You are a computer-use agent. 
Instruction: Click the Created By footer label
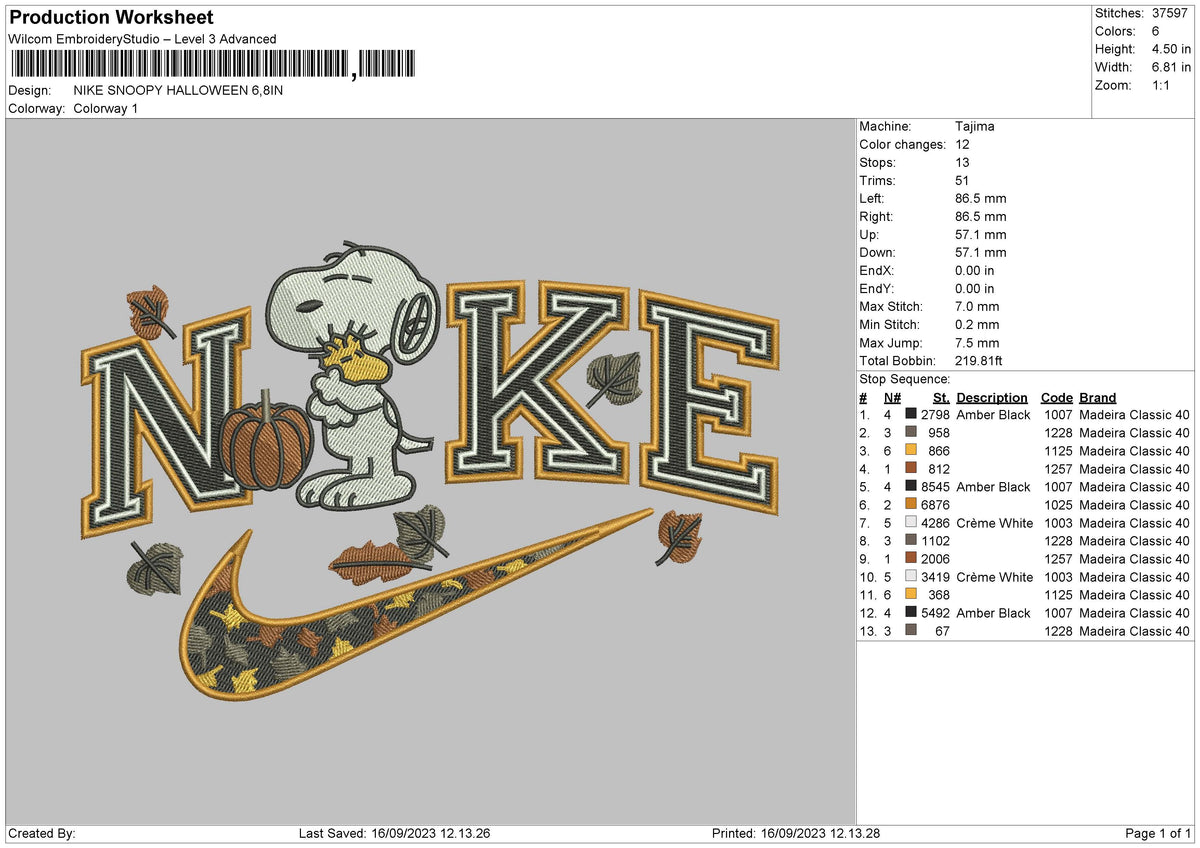[42, 833]
